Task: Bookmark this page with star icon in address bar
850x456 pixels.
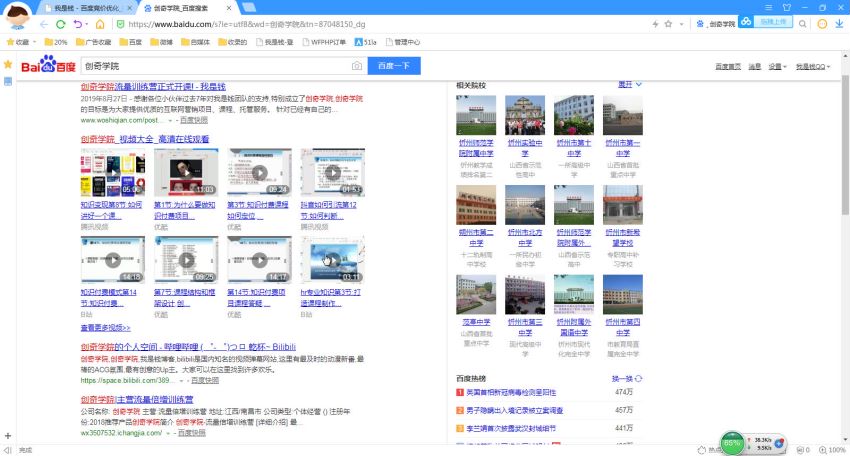Action: 668,24
